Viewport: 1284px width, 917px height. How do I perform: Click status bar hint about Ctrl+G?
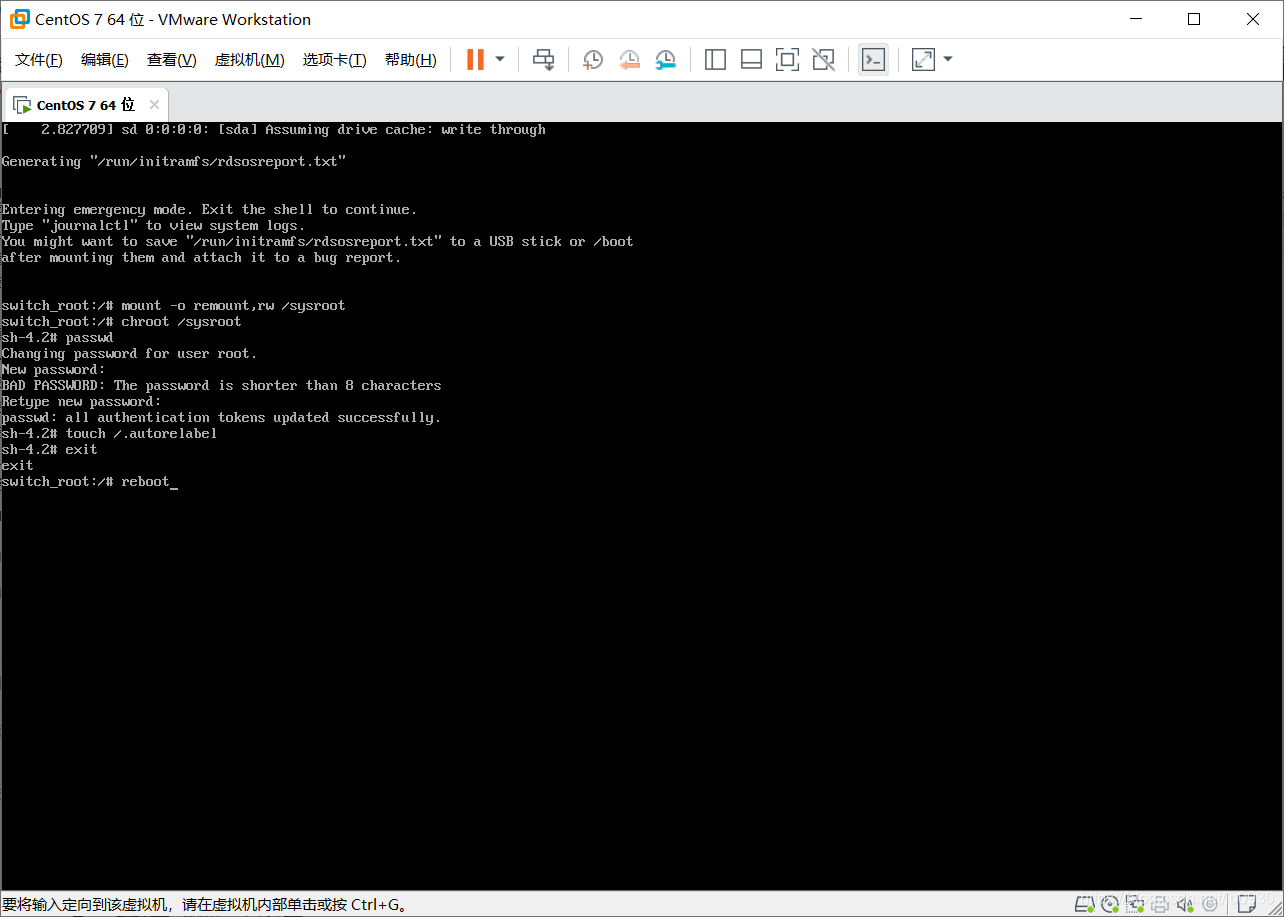click(x=204, y=905)
